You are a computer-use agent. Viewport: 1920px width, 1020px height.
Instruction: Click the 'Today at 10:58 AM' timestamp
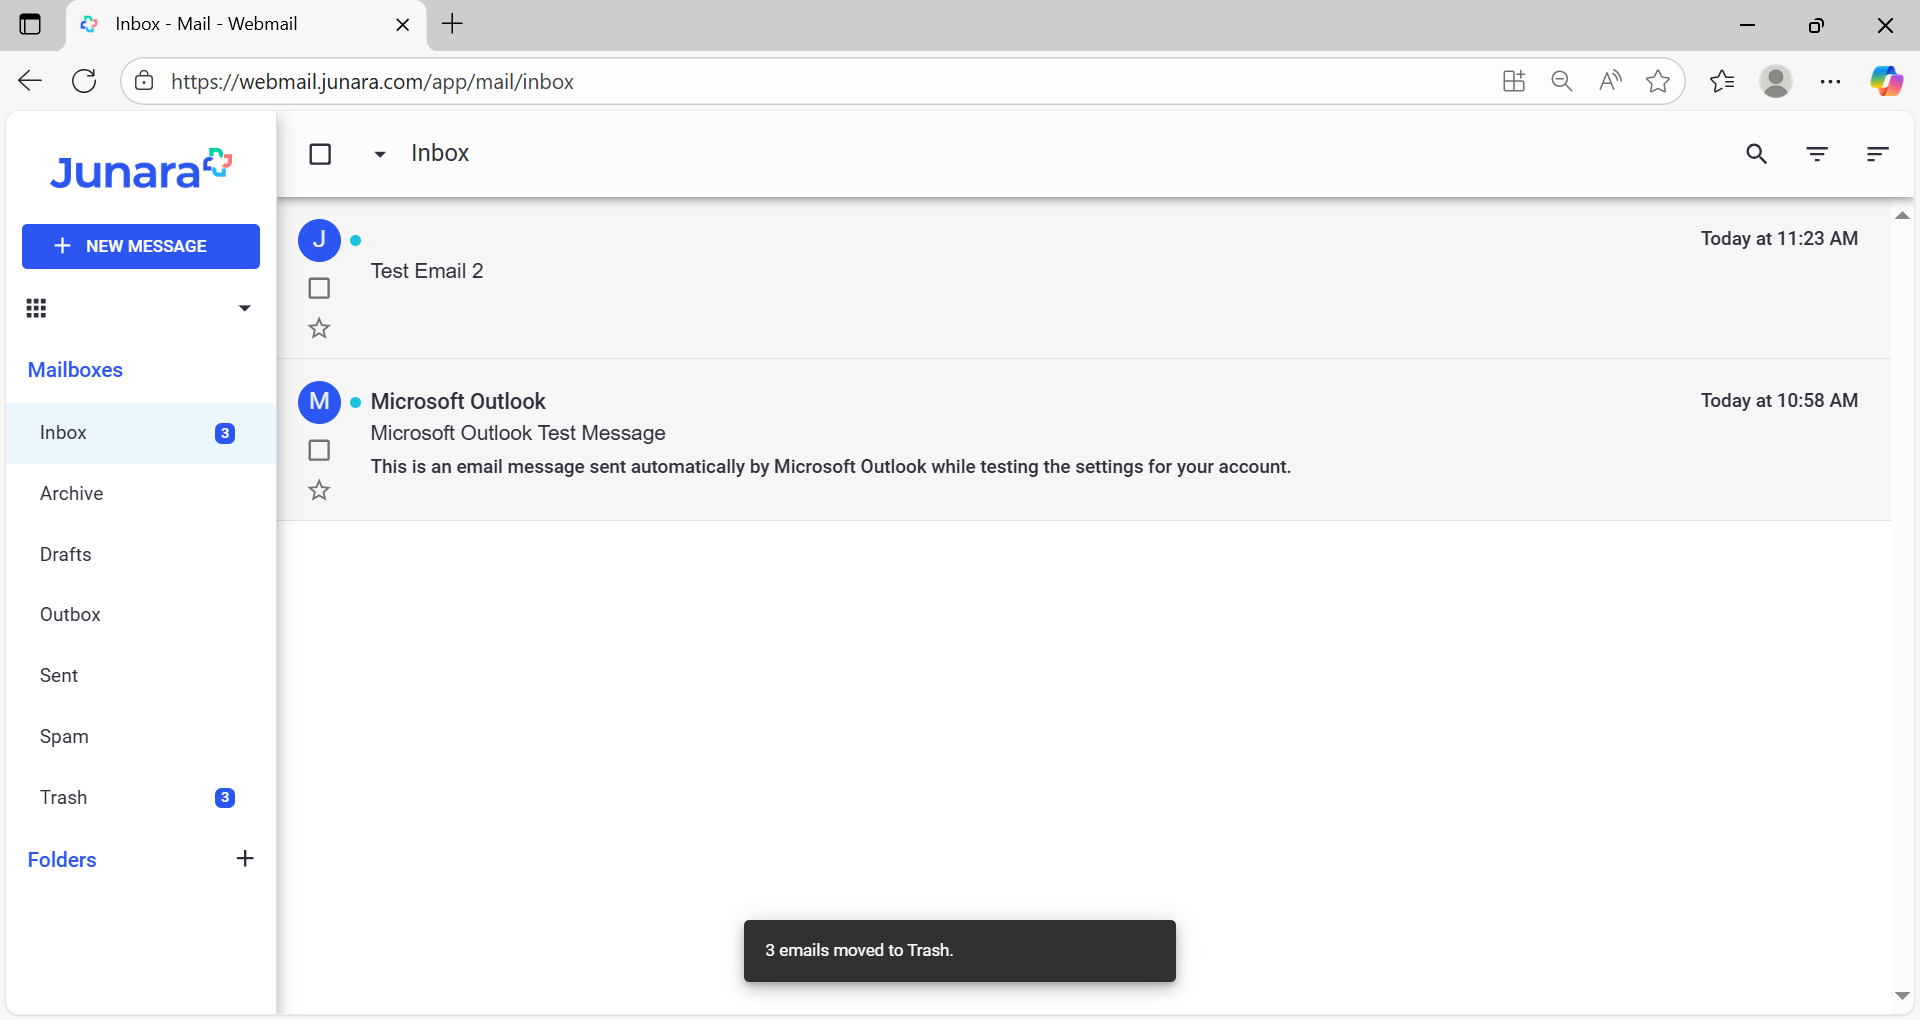click(1780, 401)
